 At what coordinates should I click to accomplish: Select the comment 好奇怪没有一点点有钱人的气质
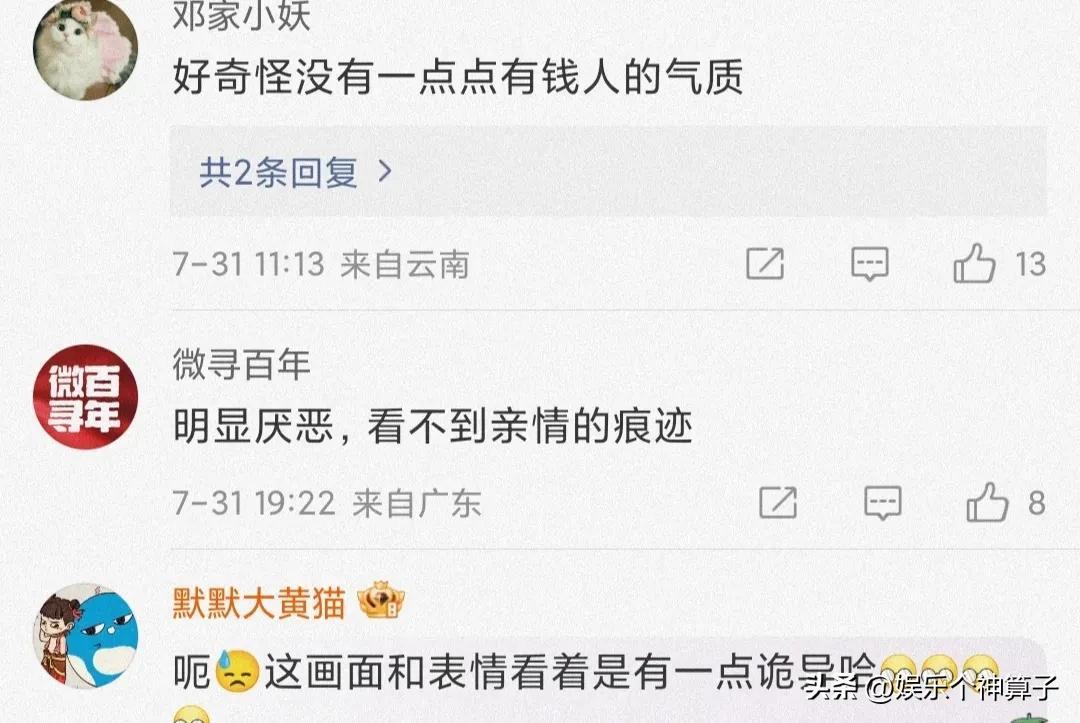click(x=458, y=76)
